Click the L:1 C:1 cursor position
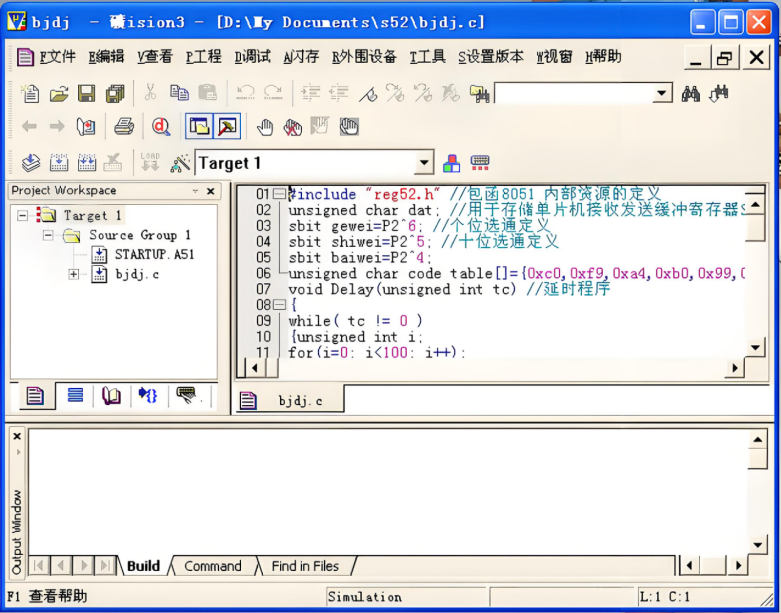This screenshot has height=613, width=781. [x=664, y=597]
